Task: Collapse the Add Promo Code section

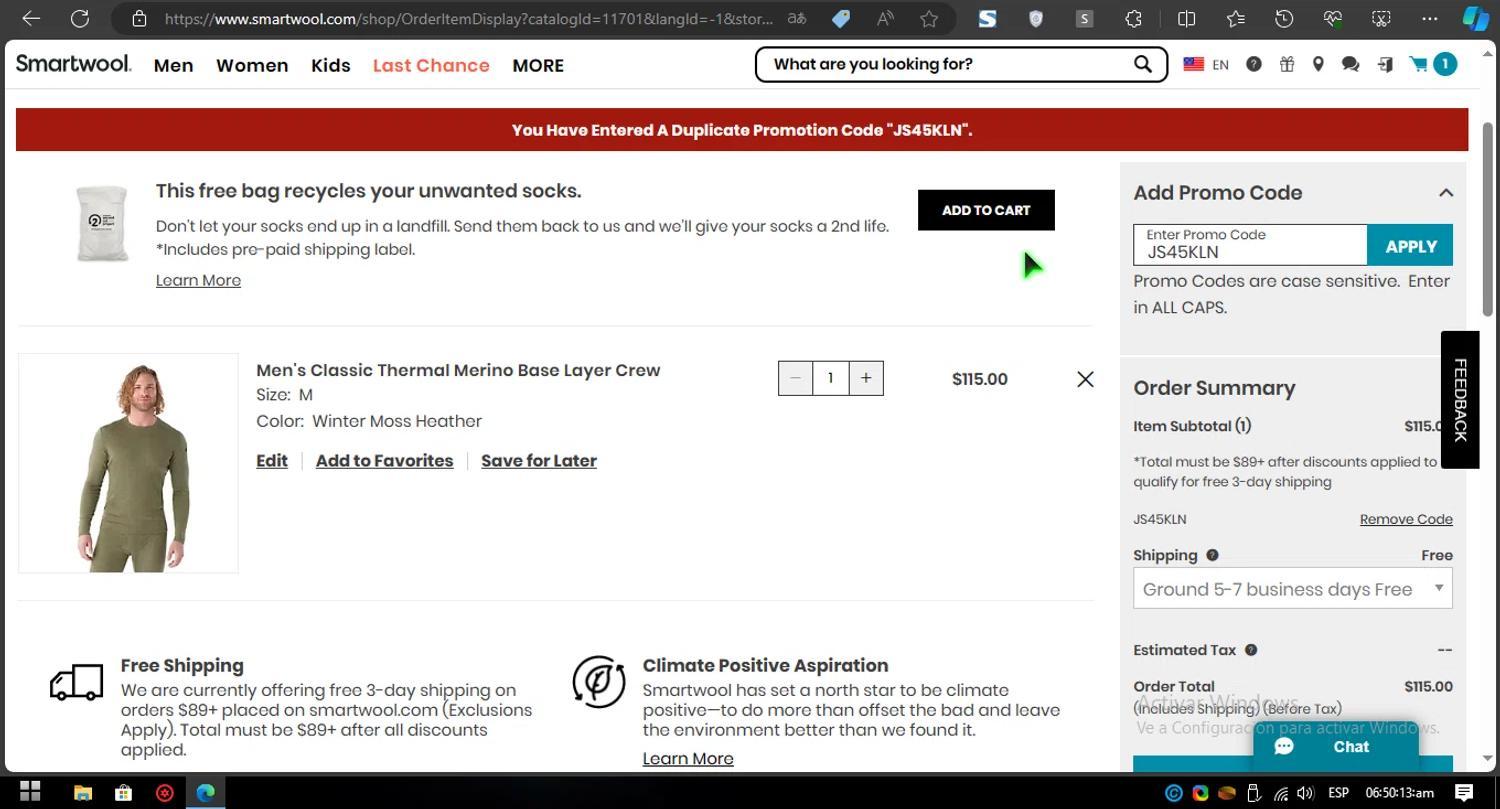Action: coord(1445,193)
